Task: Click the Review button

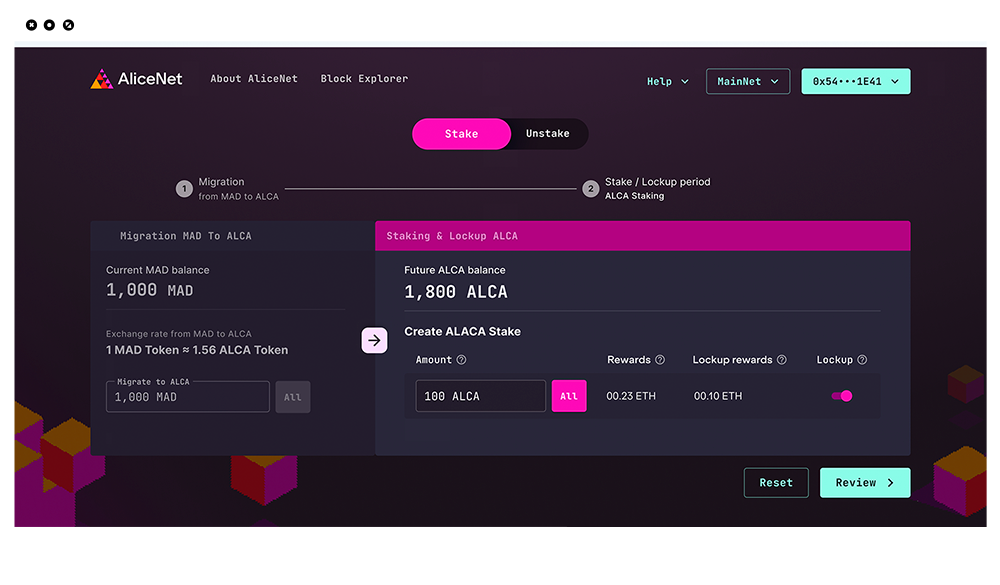Action: [864, 483]
